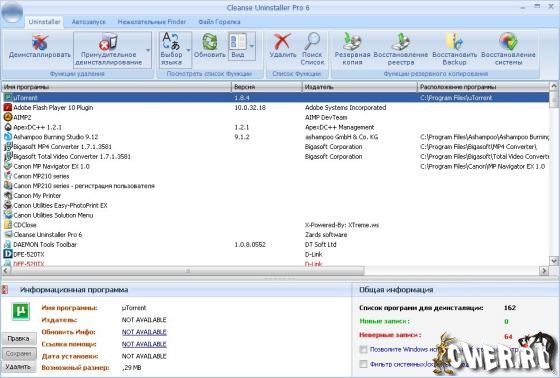Open the Обновить Инфо NOT AVAILABLE link
This screenshot has width=560, height=378.
(144, 332)
